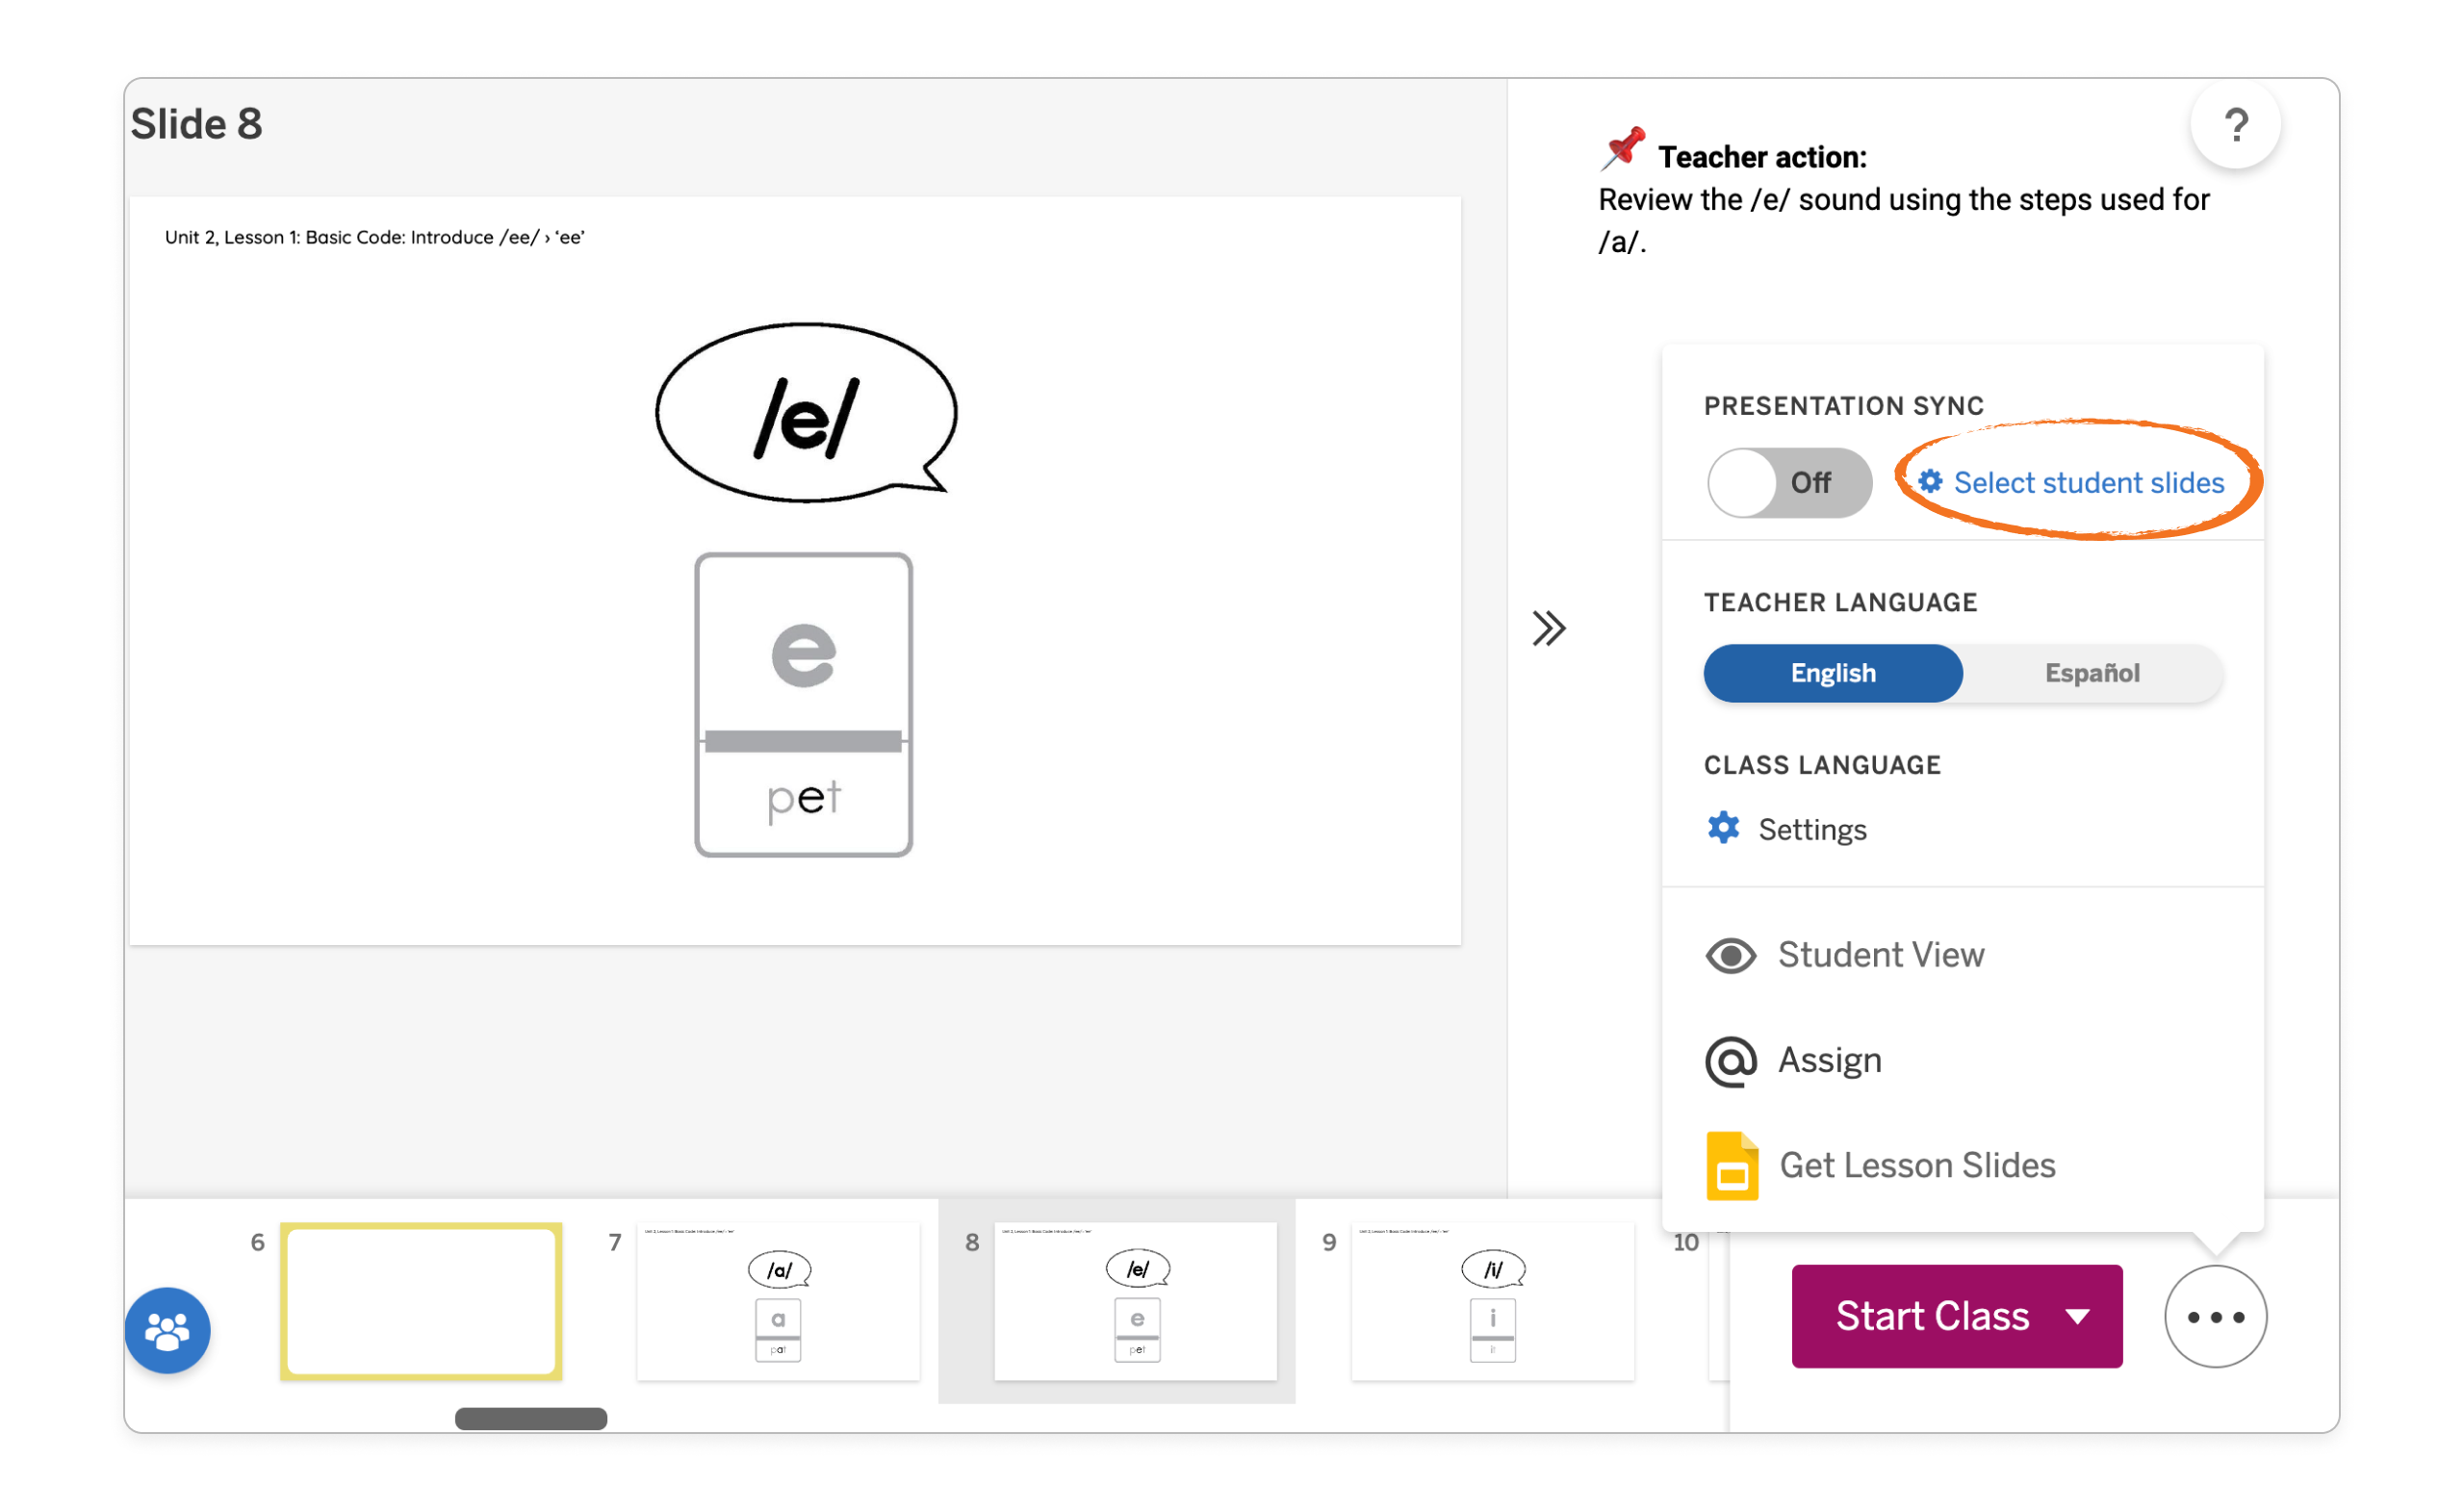The width and height of the screenshot is (2464, 1511).
Task: Open the three-dot more options menu
Action: tap(2215, 1316)
